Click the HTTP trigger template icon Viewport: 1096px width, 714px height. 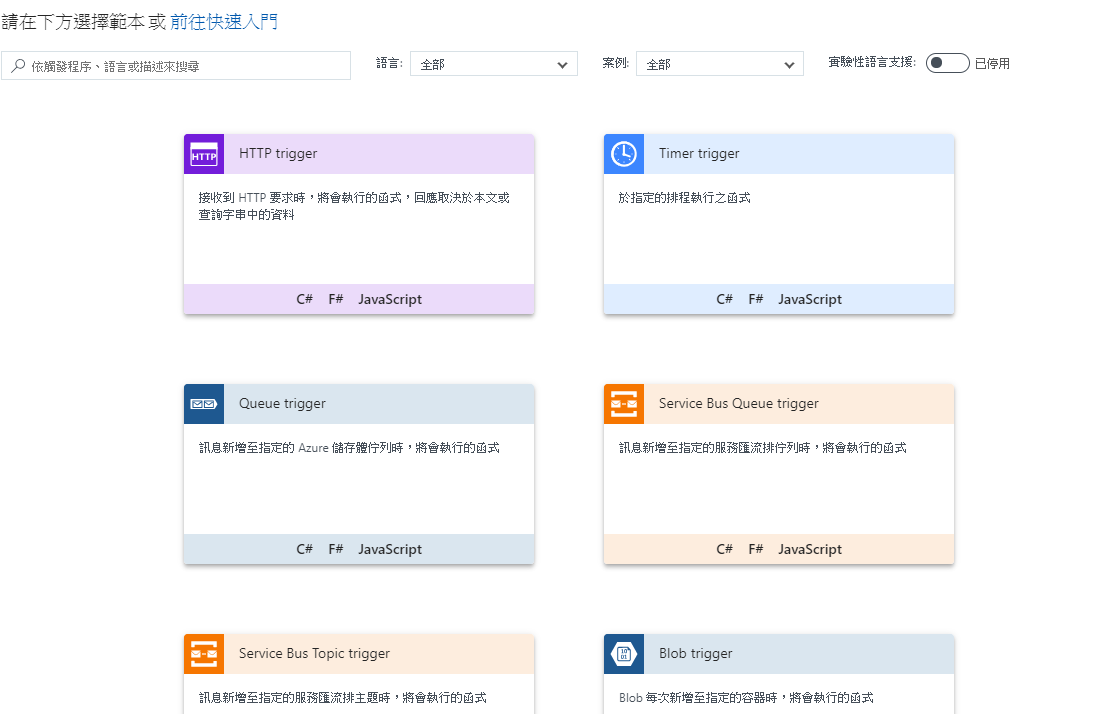coord(204,153)
